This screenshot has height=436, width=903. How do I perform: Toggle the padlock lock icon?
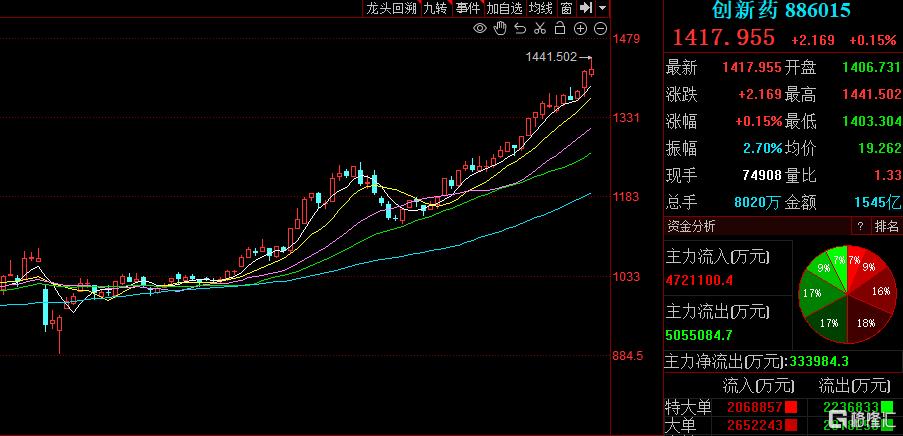click(x=559, y=28)
